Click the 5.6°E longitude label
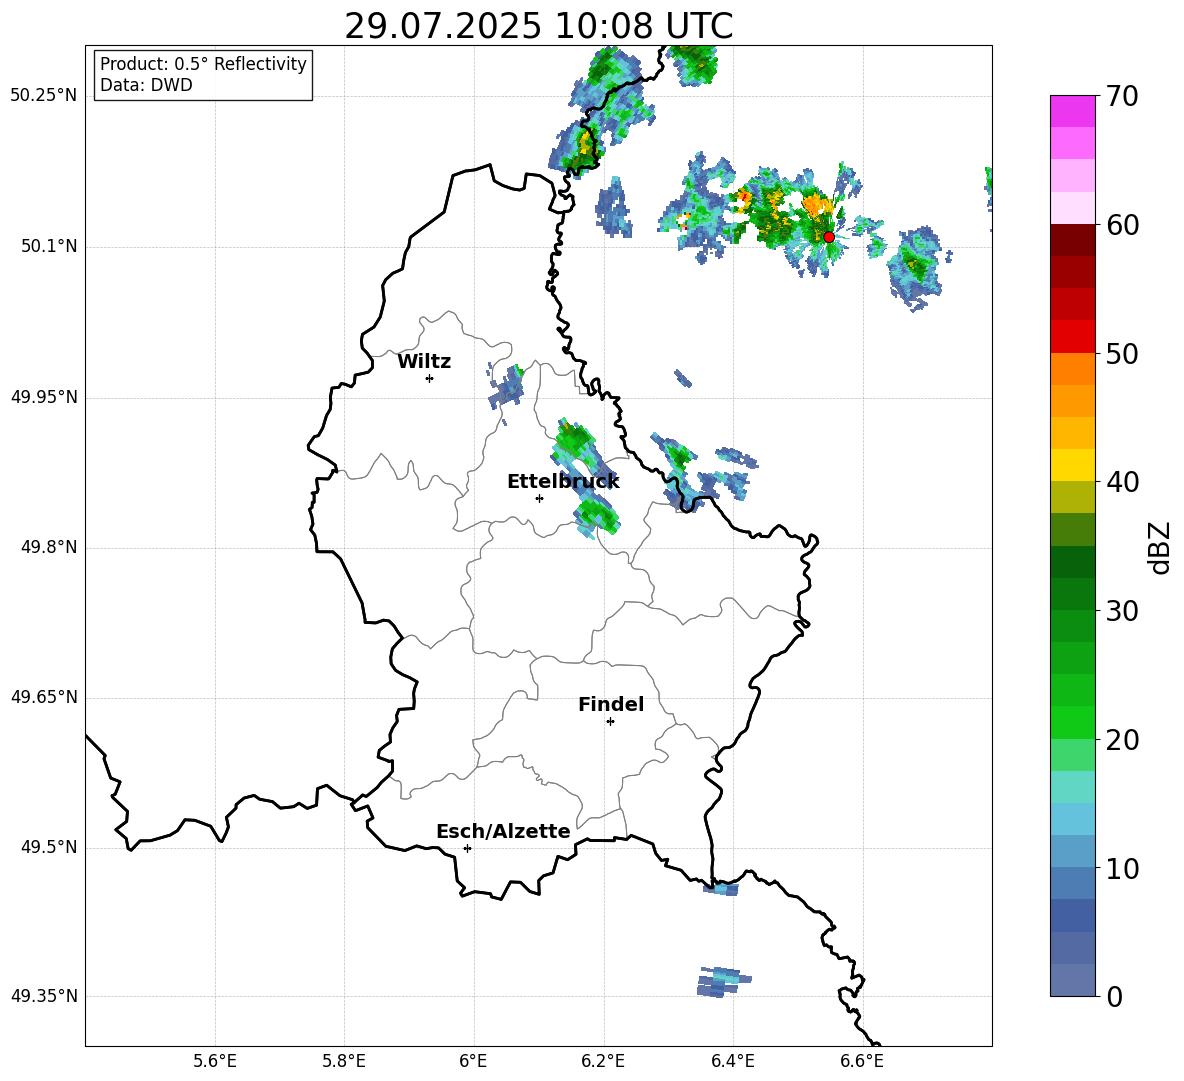Image resolution: width=1184 pixels, height=1081 pixels. [x=215, y=1062]
